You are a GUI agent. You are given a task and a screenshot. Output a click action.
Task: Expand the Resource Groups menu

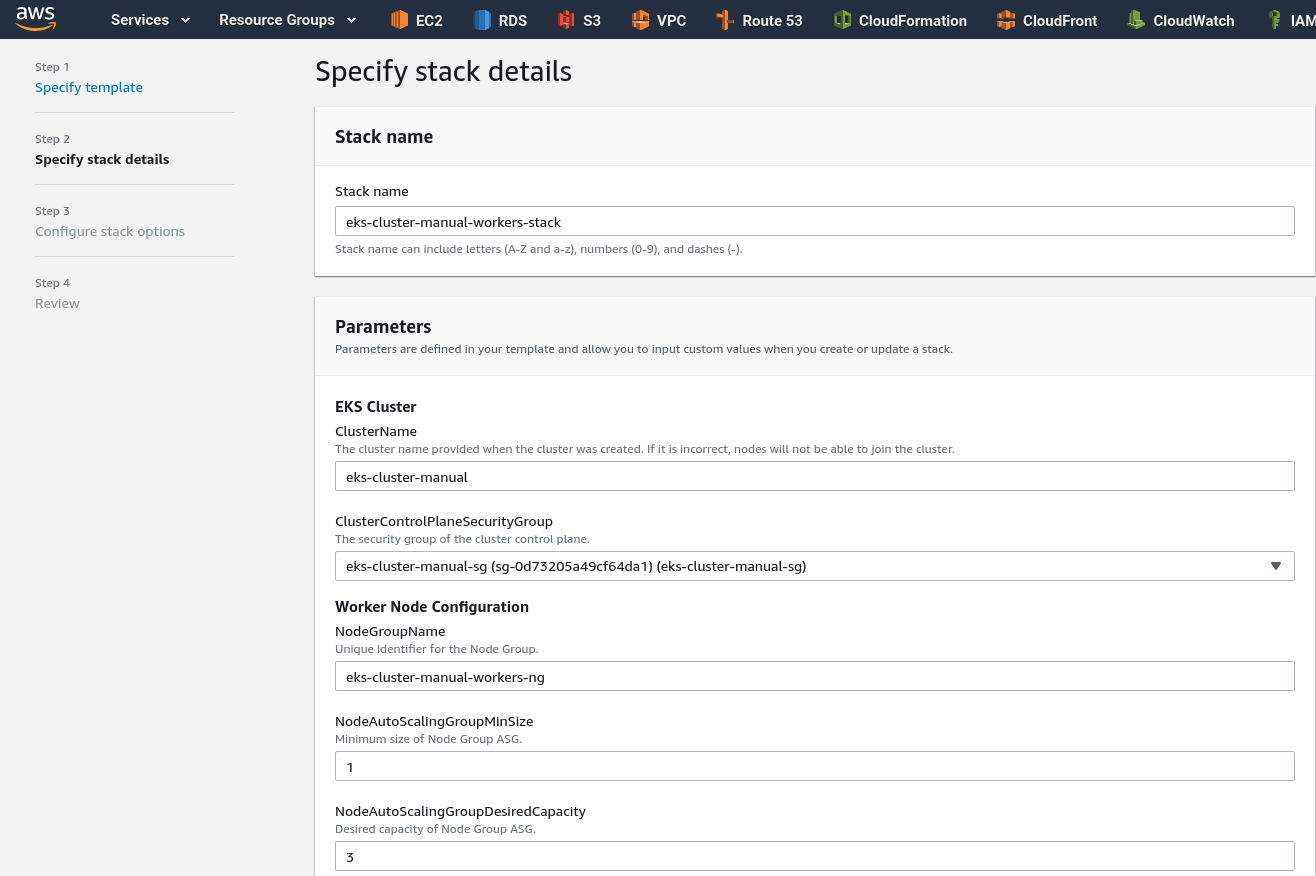coord(287,20)
